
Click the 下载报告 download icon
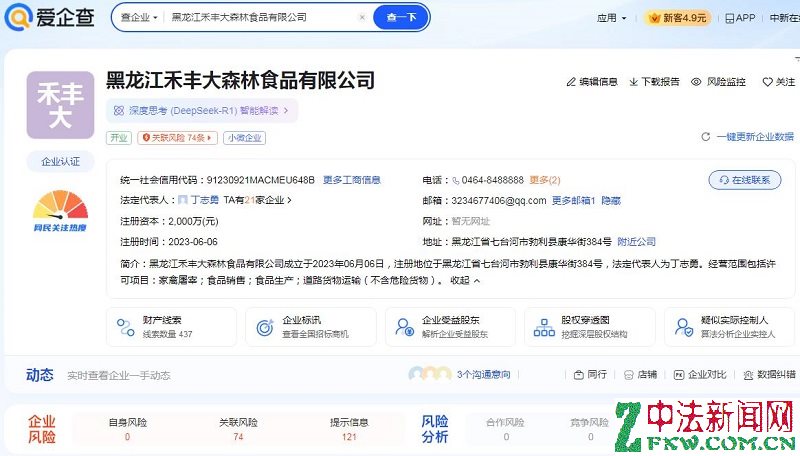[x=633, y=82]
